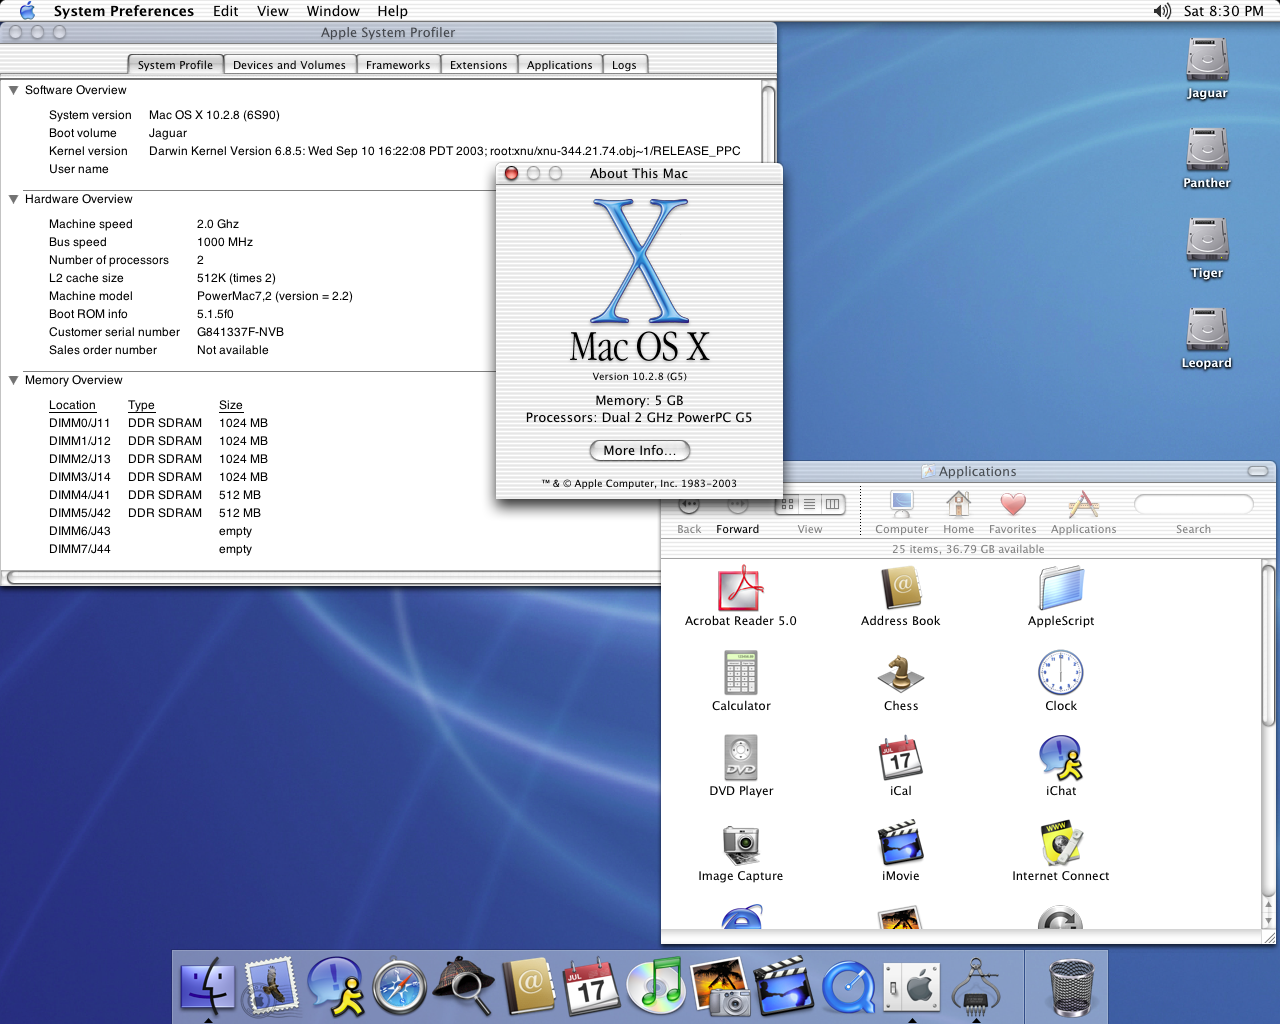Launch Safari compass icon in the Dock

point(400,986)
